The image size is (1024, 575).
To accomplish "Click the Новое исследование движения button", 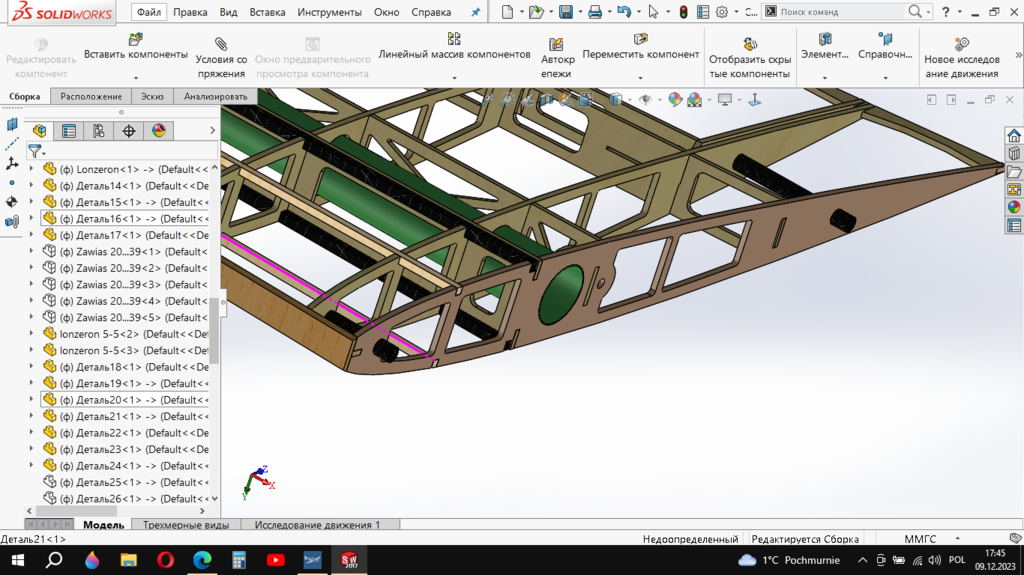I will tap(961, 57).
